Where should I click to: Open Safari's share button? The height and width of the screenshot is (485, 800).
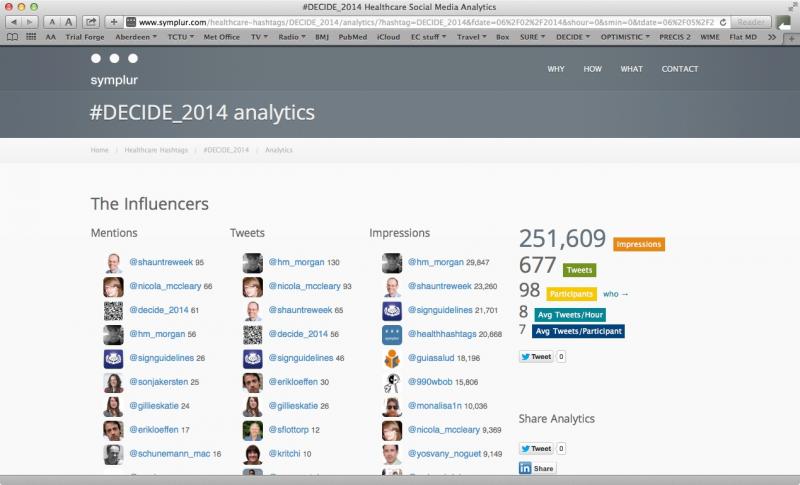pos(91,22)
